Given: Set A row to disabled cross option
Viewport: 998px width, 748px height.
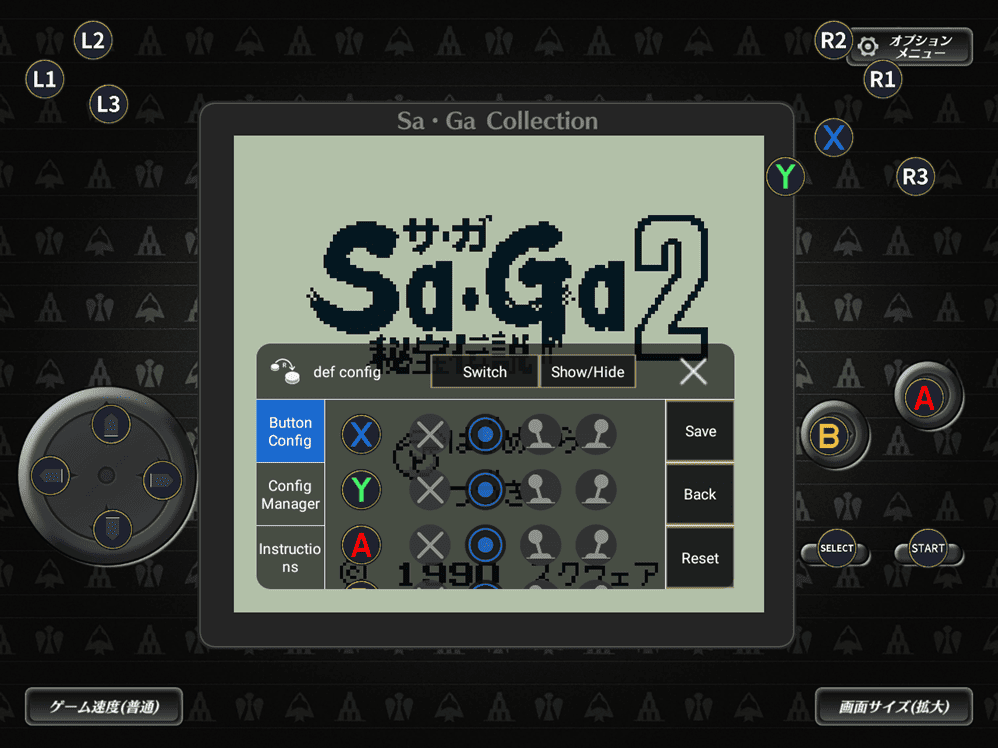Looking at the screenshot, I should point(430,546).
